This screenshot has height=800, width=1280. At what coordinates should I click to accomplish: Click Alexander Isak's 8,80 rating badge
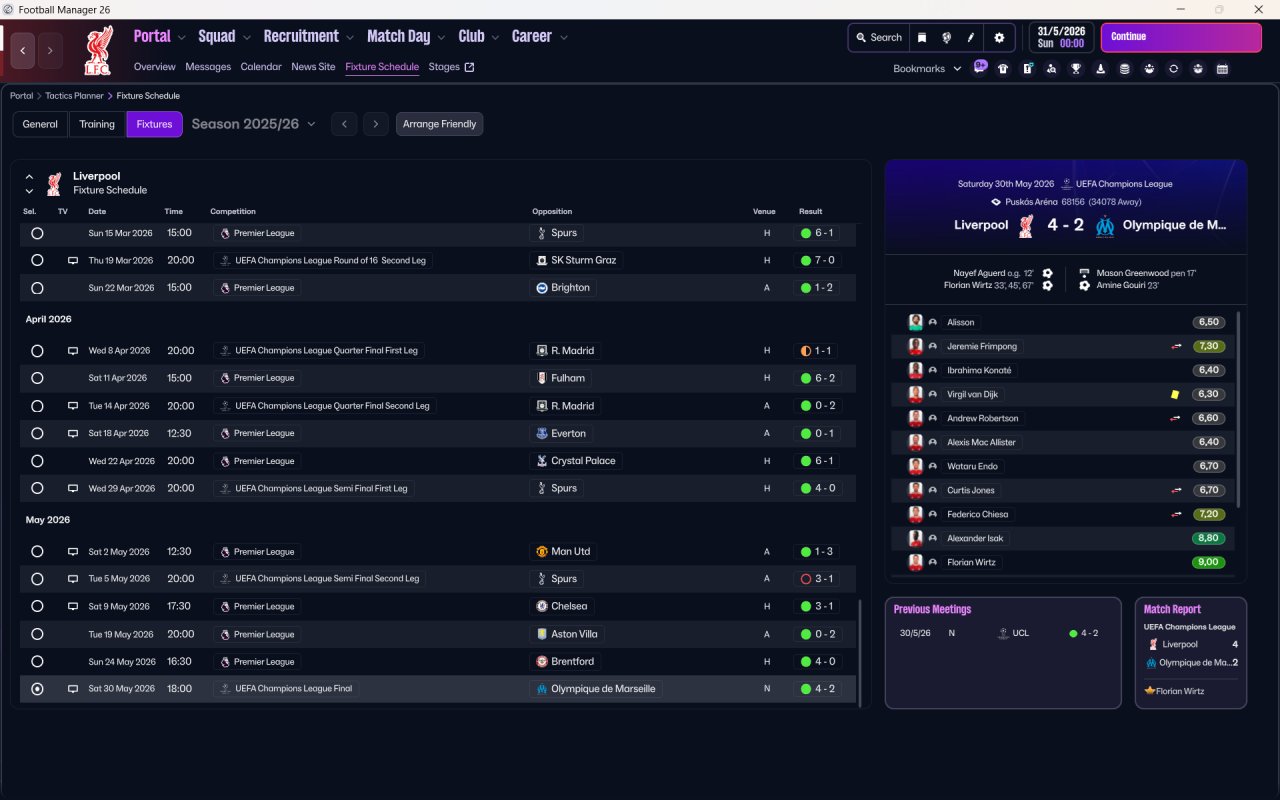coord(1208,538)
